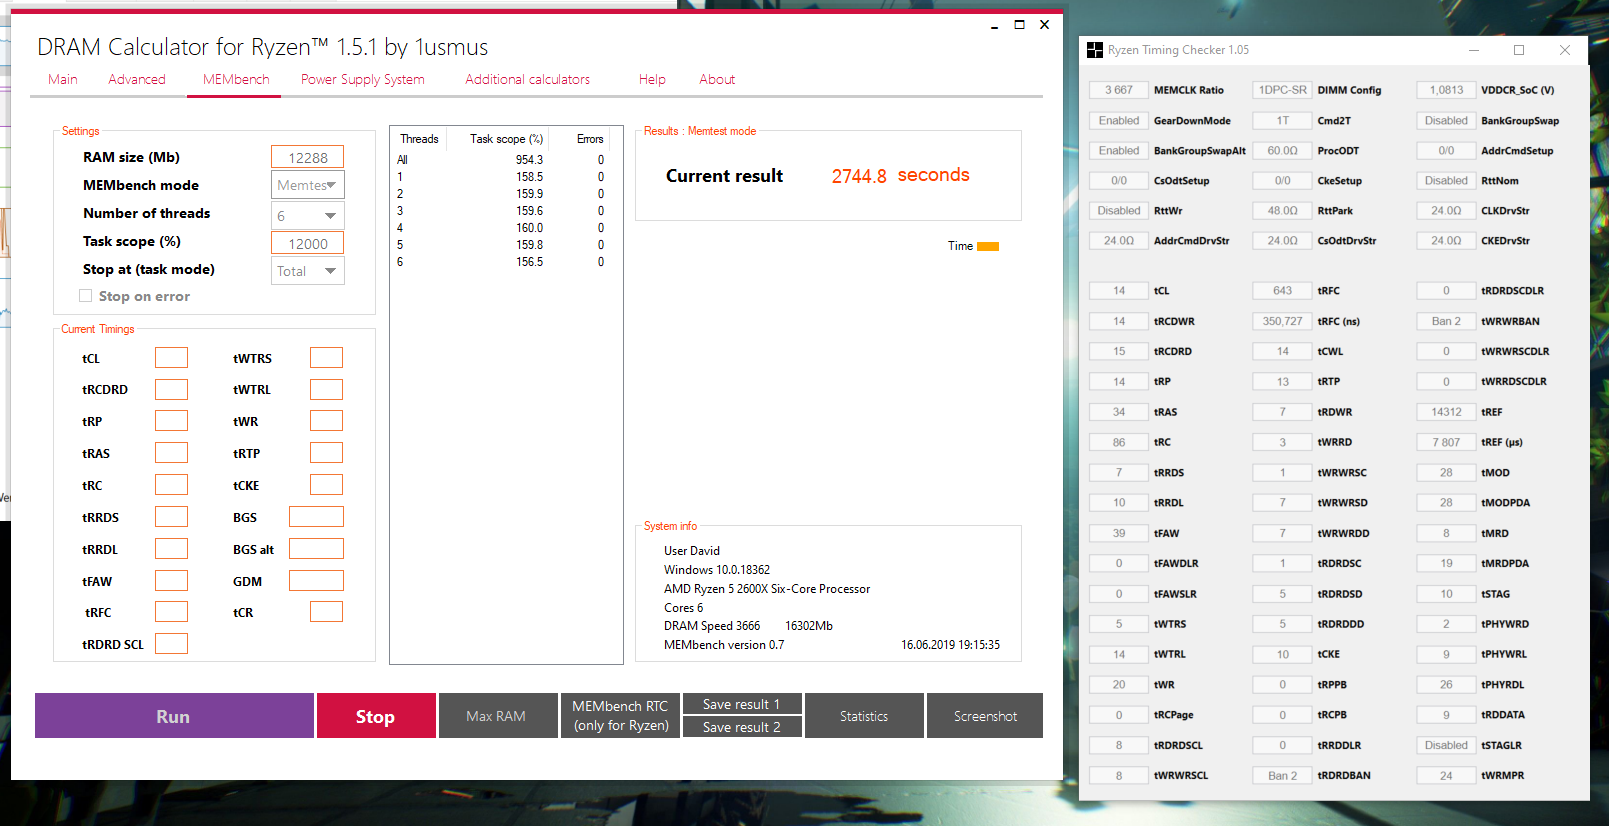The image size is (1609, 826).
Task: Click the tRFC (ns) value 350,727
Action: [1283, 321]
